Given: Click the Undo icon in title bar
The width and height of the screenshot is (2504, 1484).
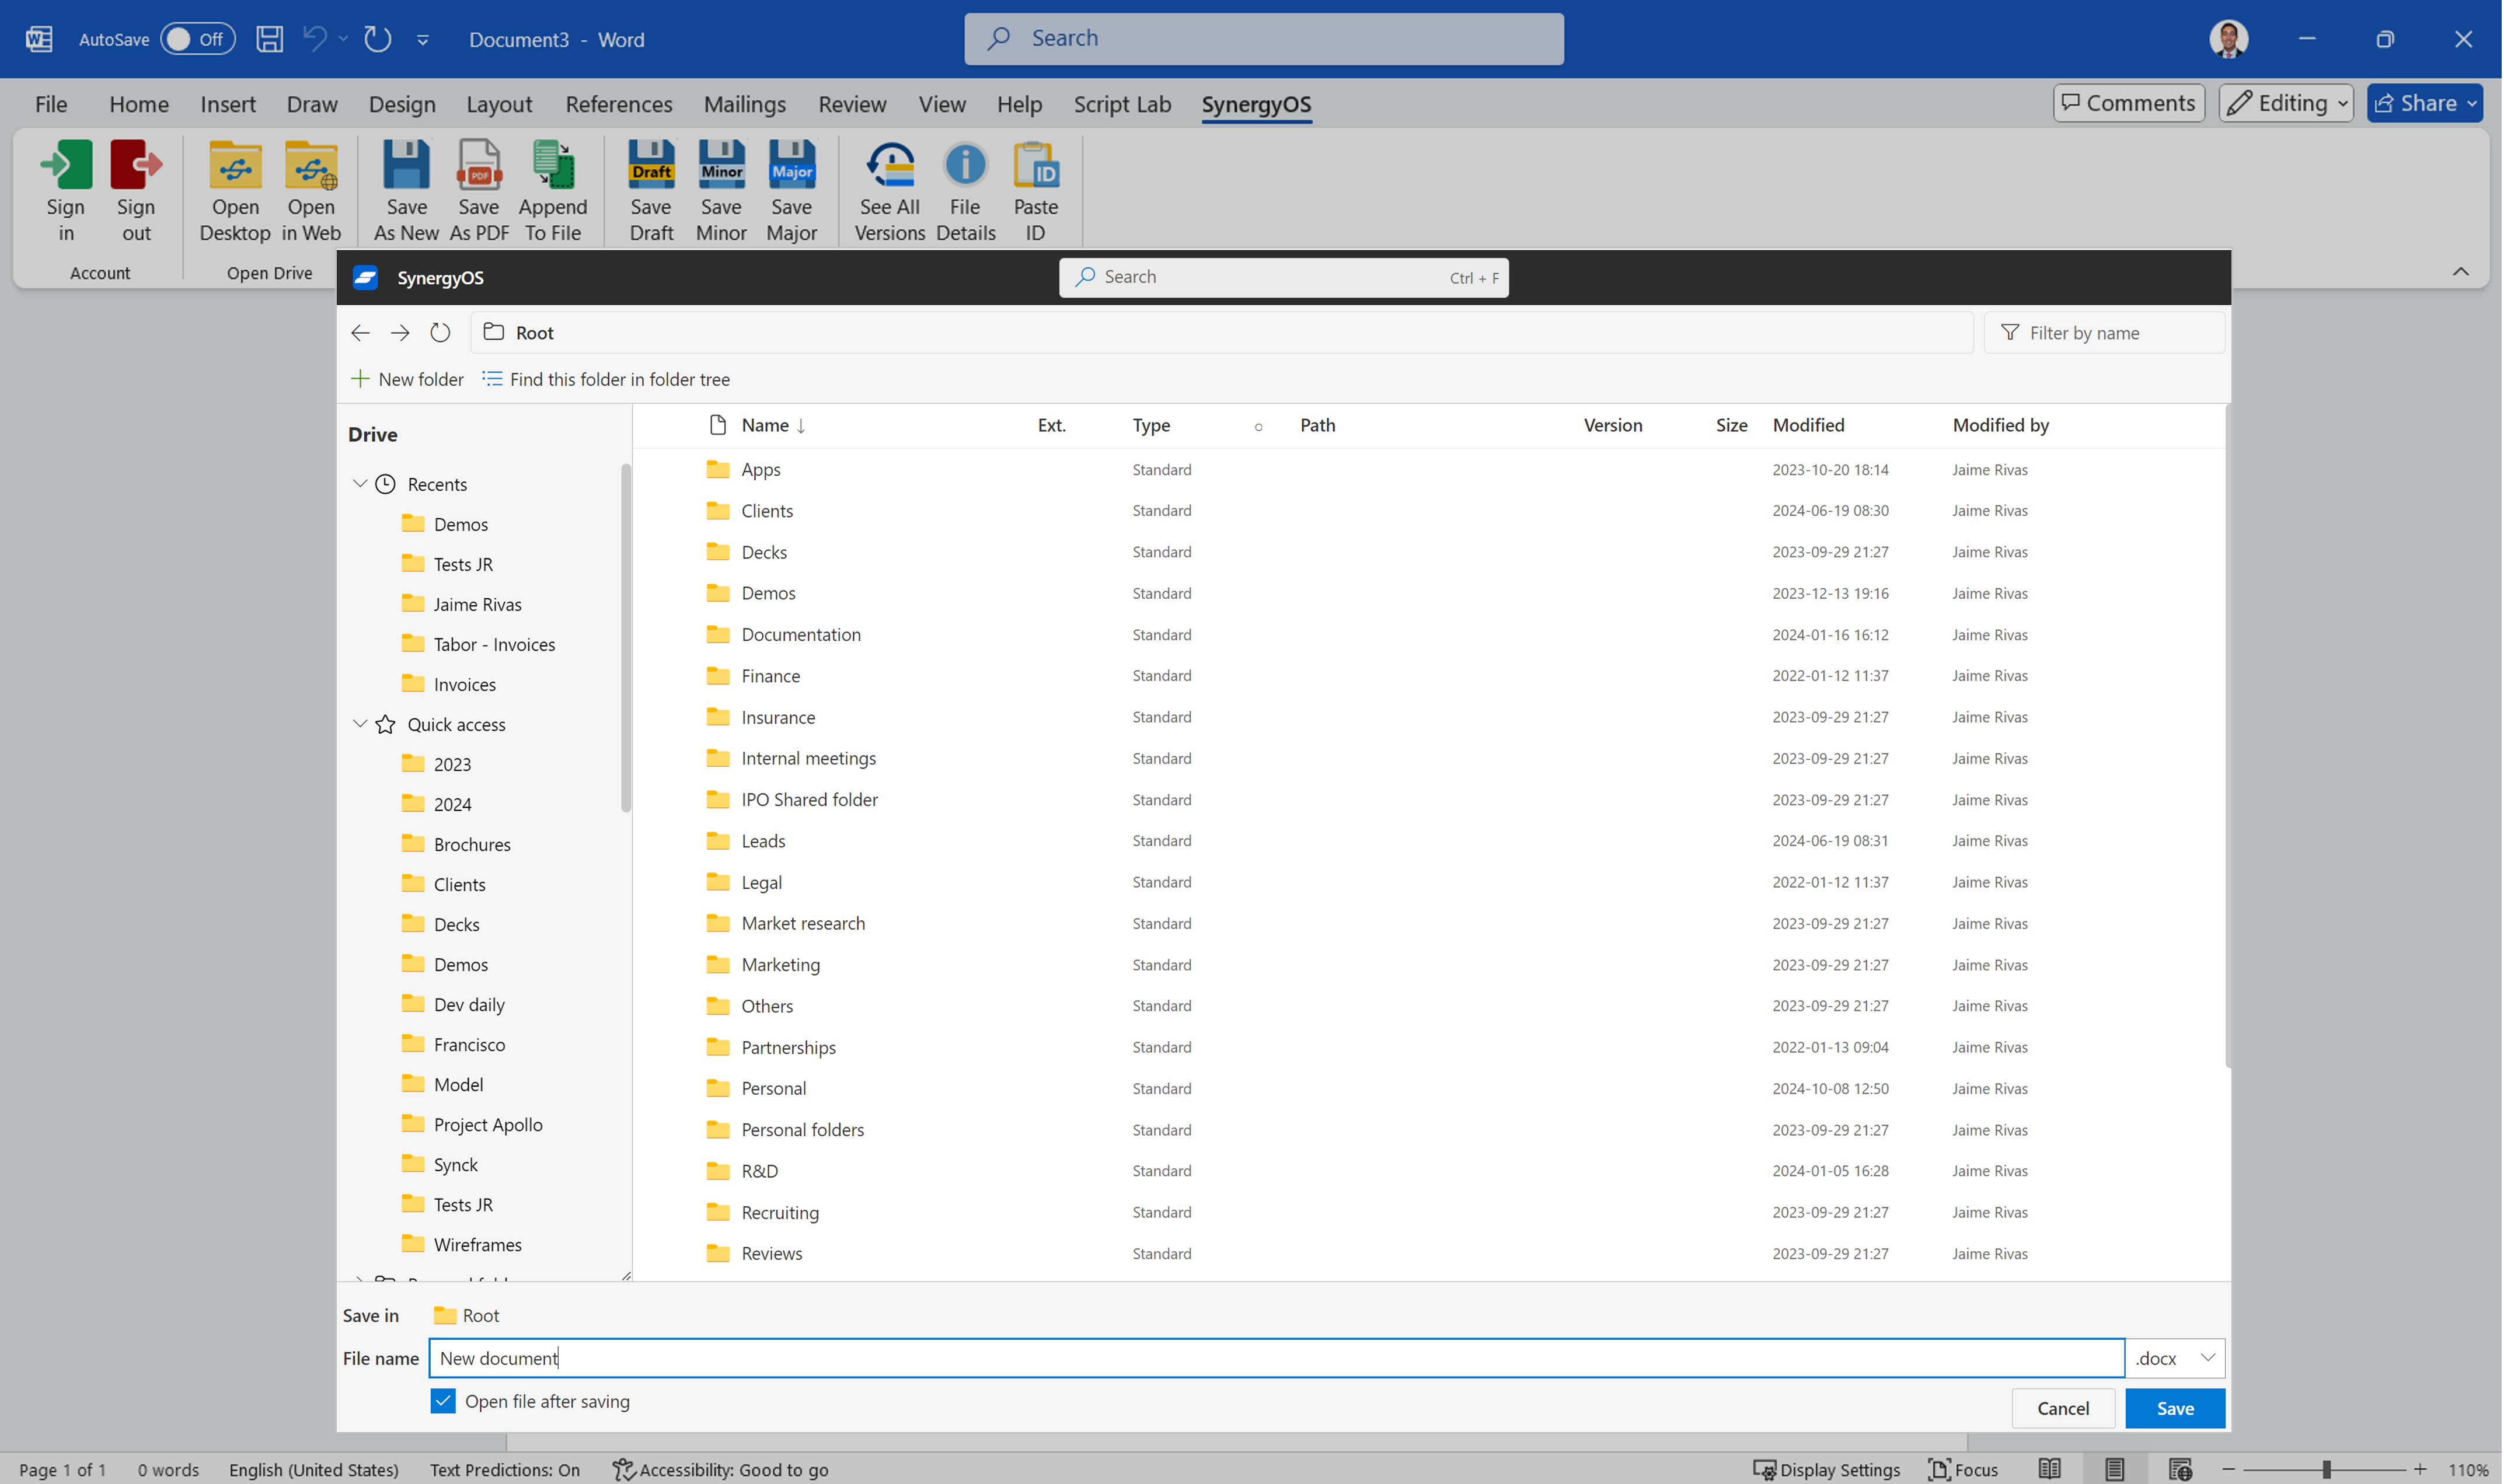Looking at the screenshot, I should click(x=315, y=39).
